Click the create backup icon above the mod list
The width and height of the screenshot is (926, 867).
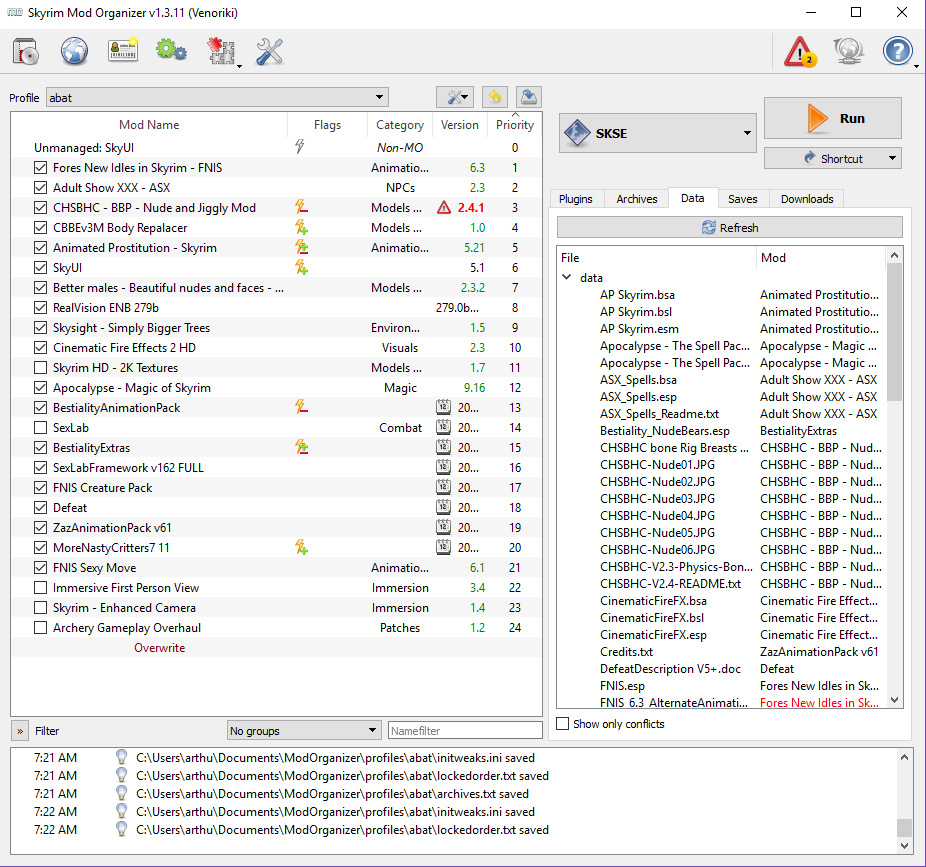(x=529, y=97)
